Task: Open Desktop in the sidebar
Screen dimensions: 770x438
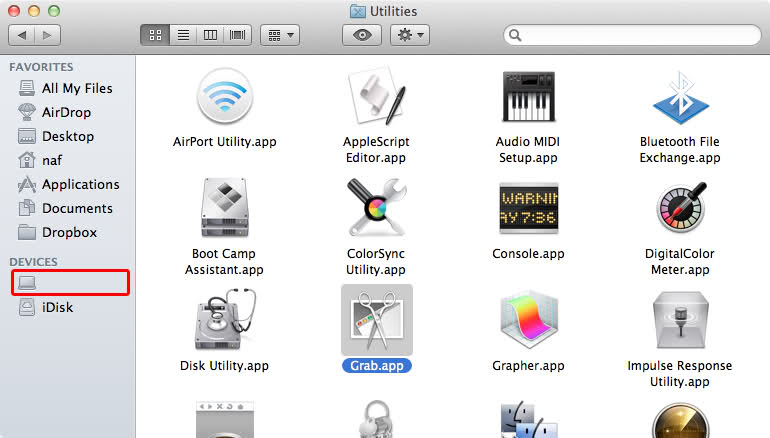Action: [56, 137]
